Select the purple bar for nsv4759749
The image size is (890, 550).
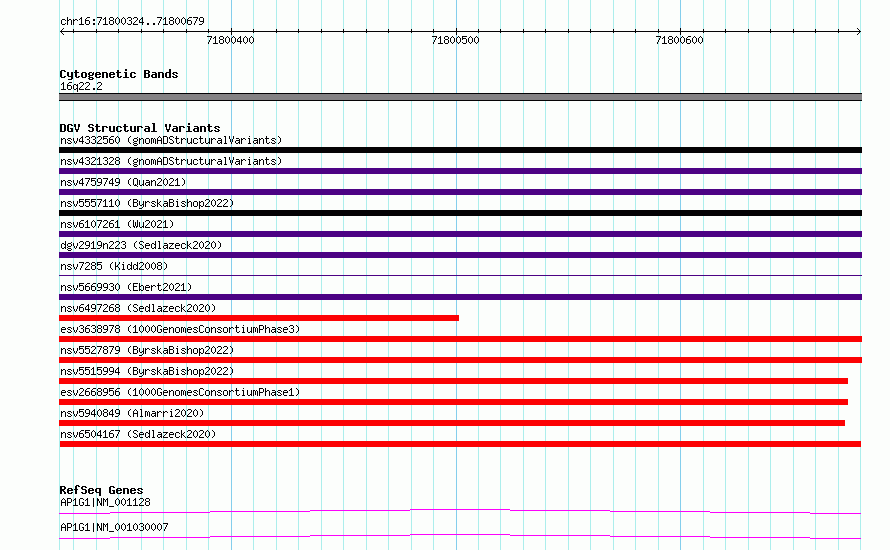pyautogui.click(x=460, y=192)
